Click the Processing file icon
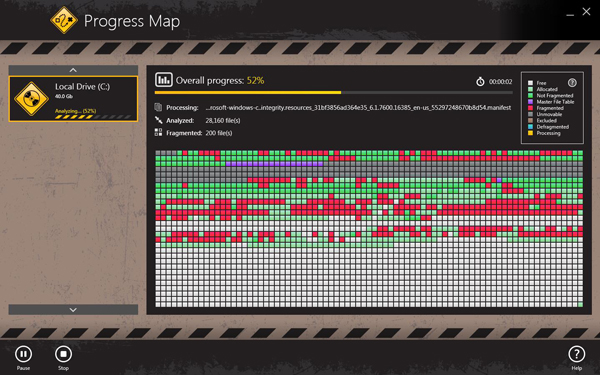Viewport: 600px width, 375px height. (158, 108)
